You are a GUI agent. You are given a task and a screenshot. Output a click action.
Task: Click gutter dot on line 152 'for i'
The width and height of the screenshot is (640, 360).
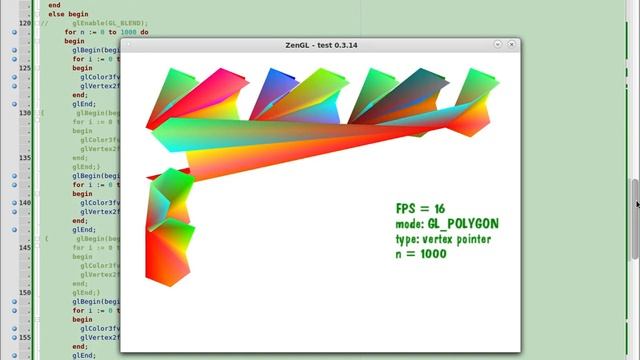[x=15, y=311]
